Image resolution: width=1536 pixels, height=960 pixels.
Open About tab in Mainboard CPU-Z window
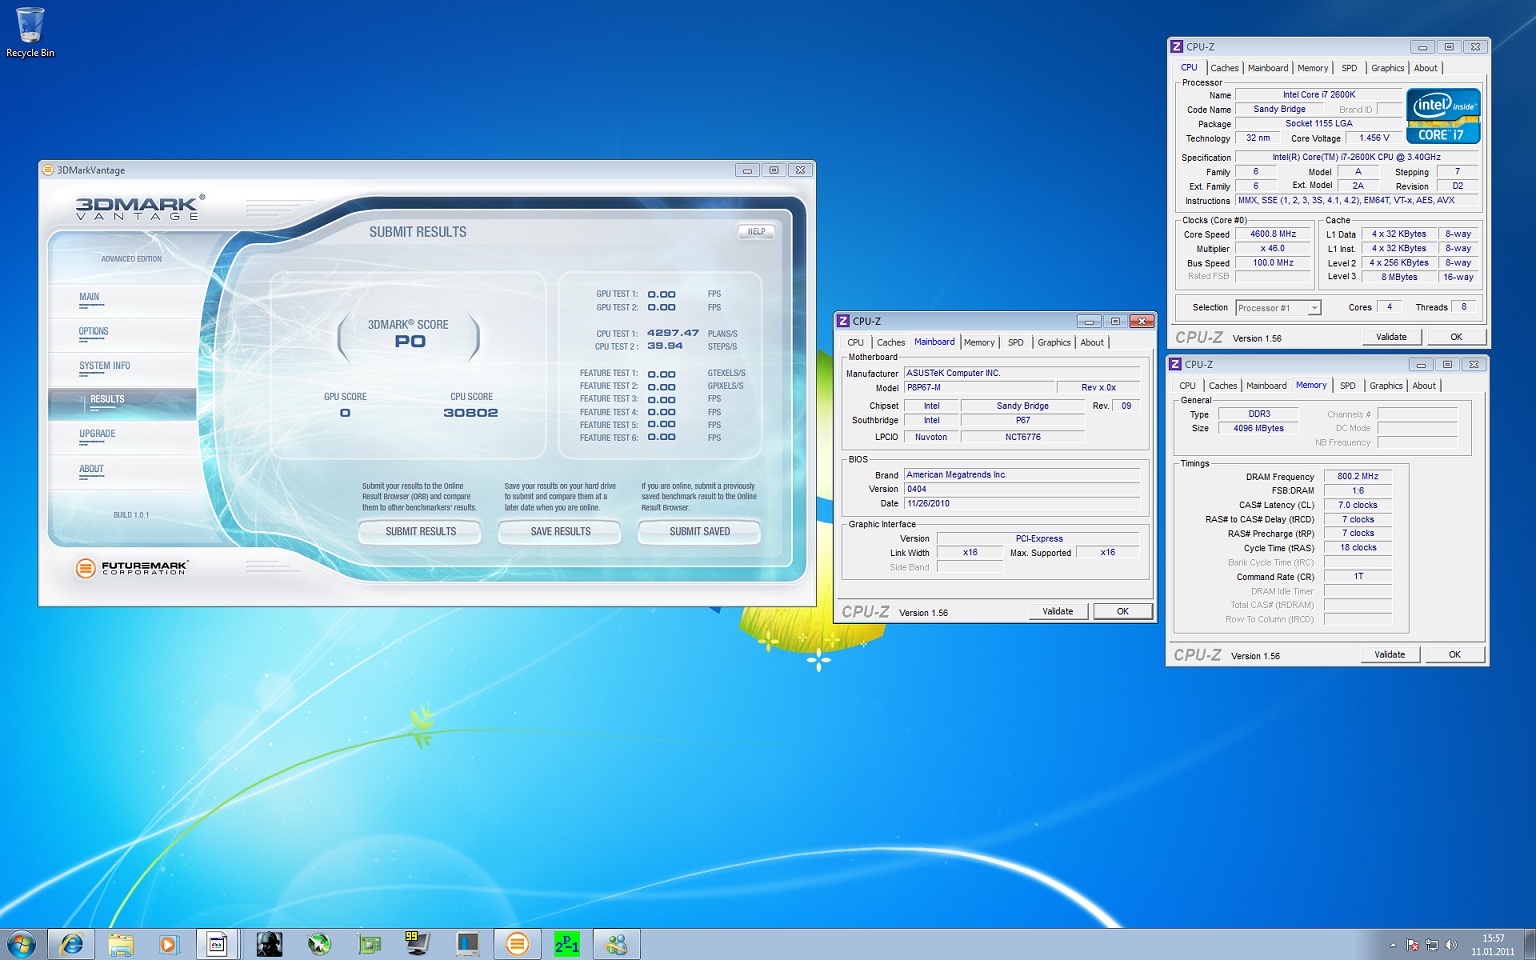pos(1092,342)
